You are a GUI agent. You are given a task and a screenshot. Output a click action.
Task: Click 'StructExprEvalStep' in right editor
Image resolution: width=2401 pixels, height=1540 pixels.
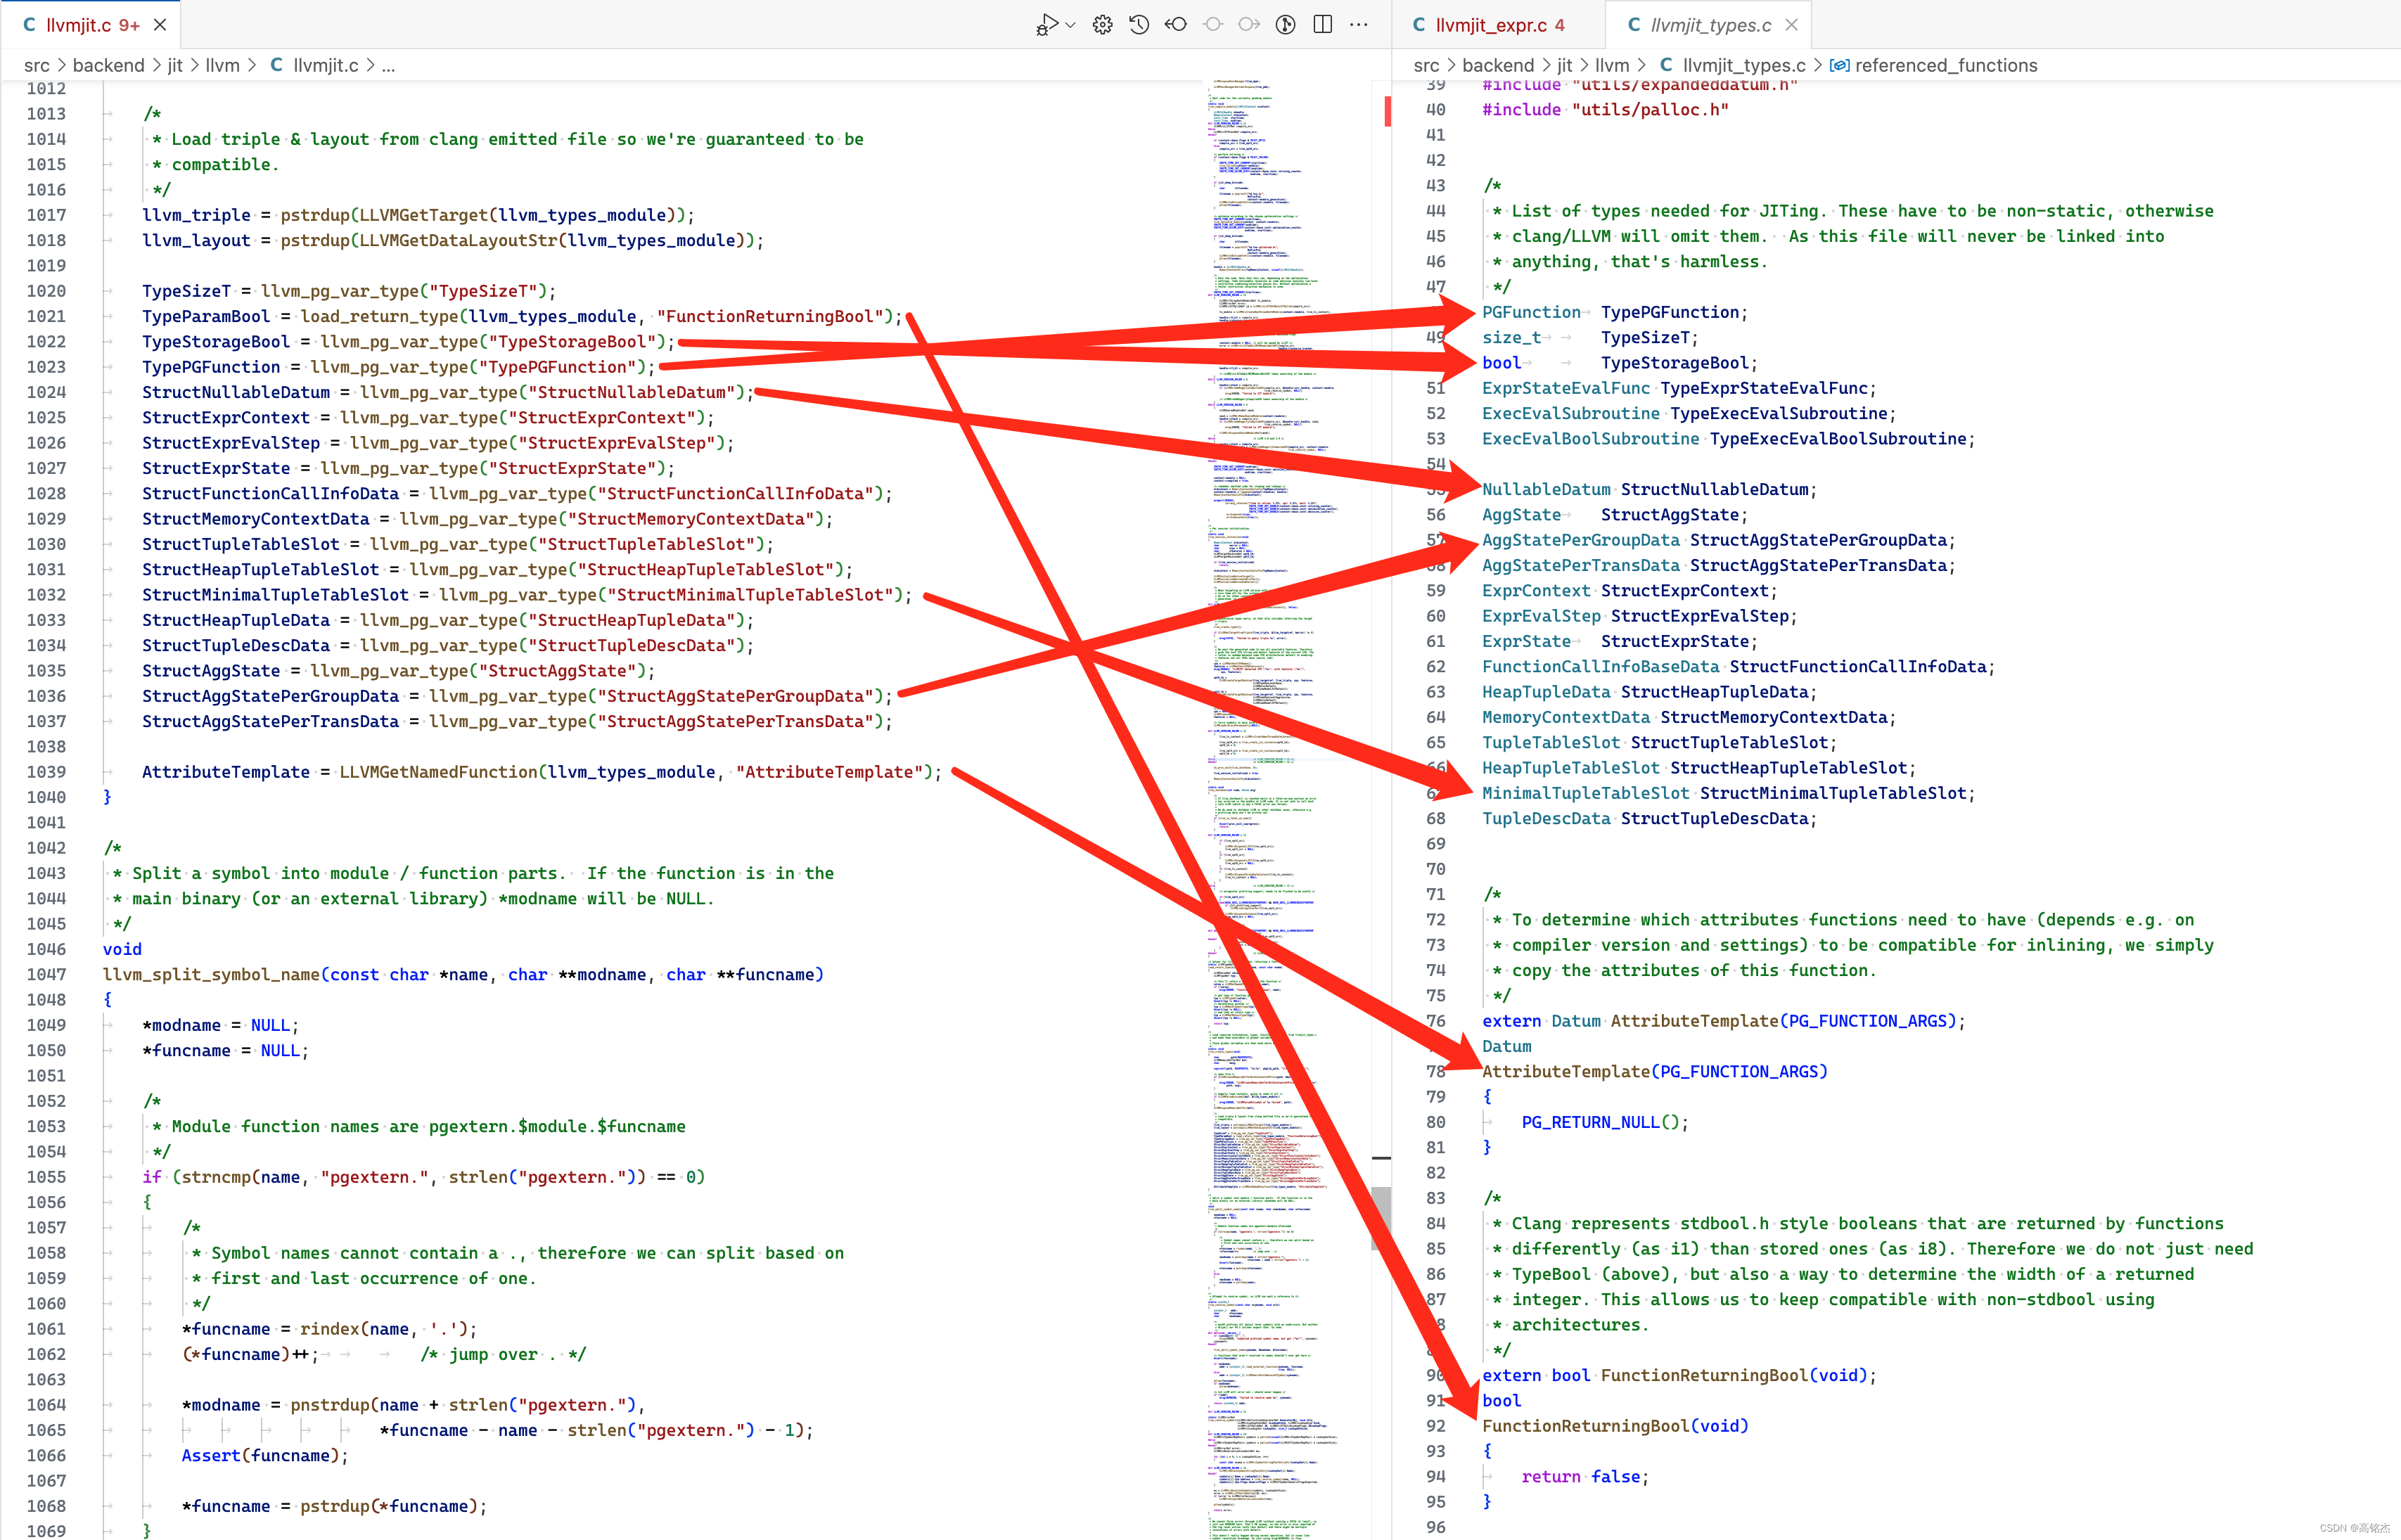(x=1700, y=616)
